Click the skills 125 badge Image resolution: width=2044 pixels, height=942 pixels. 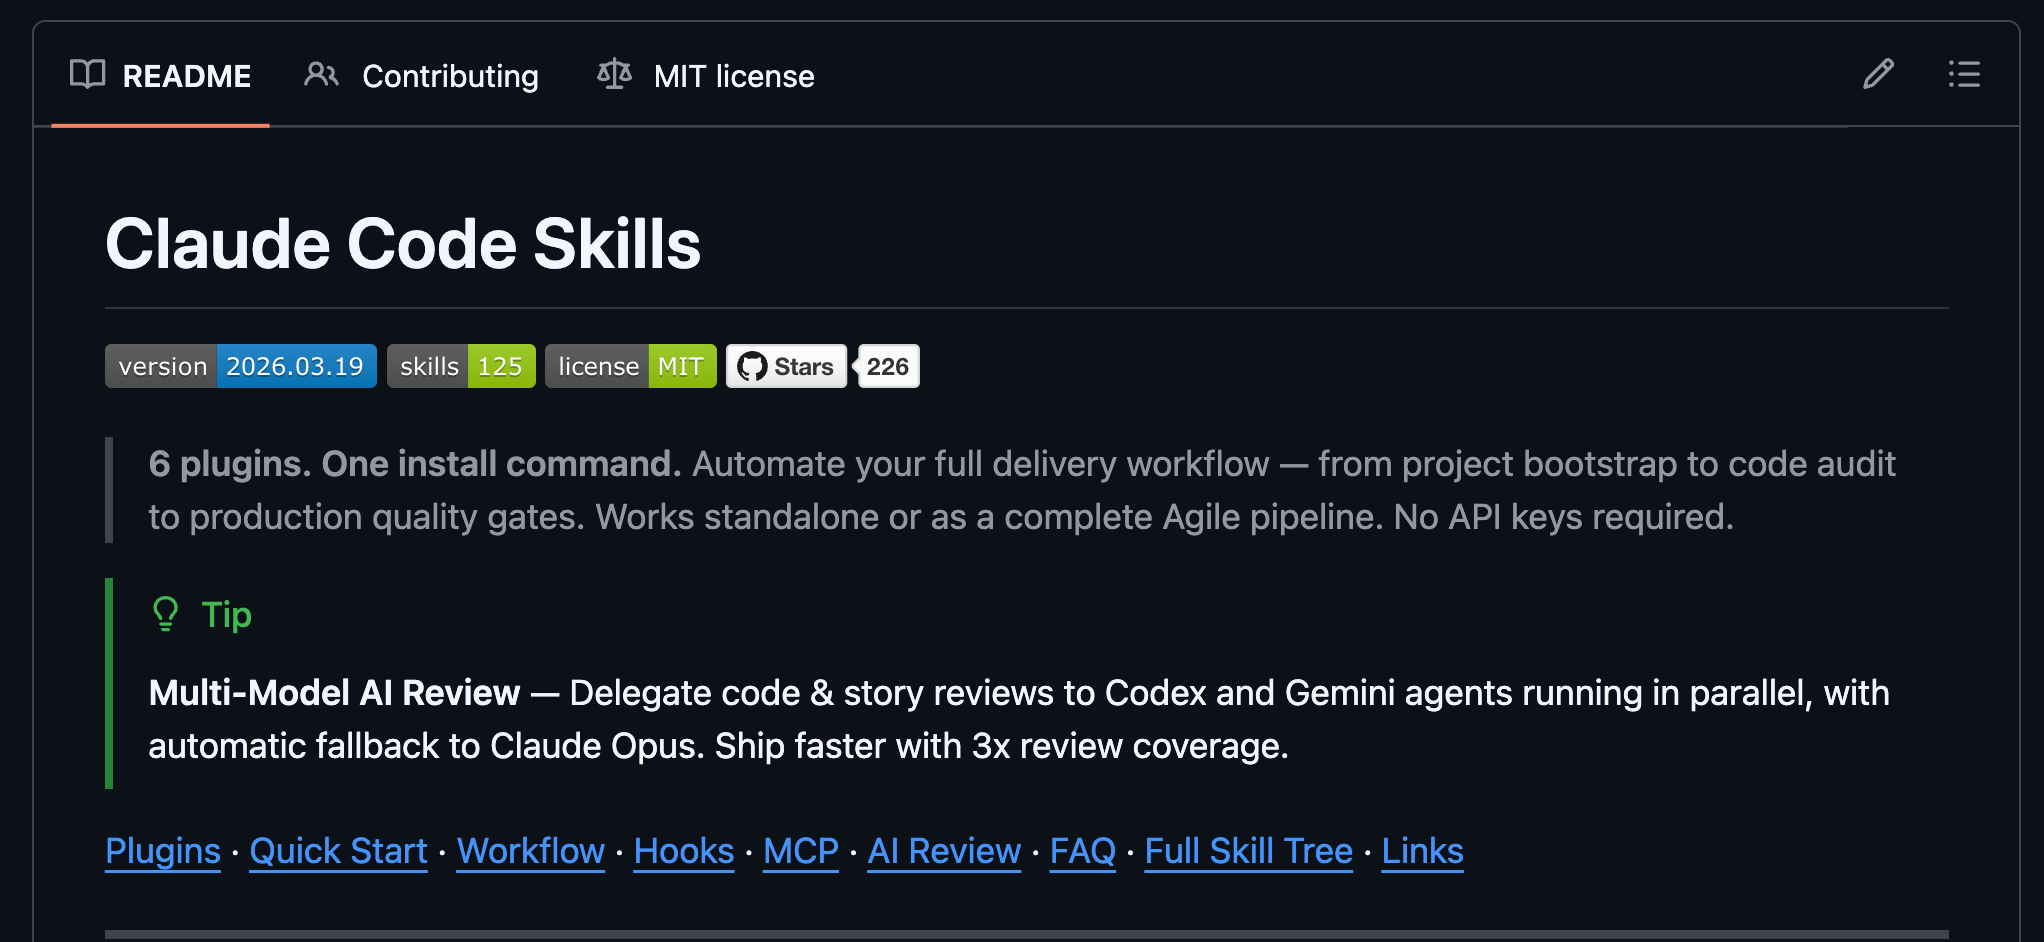(x=461, y=366)
